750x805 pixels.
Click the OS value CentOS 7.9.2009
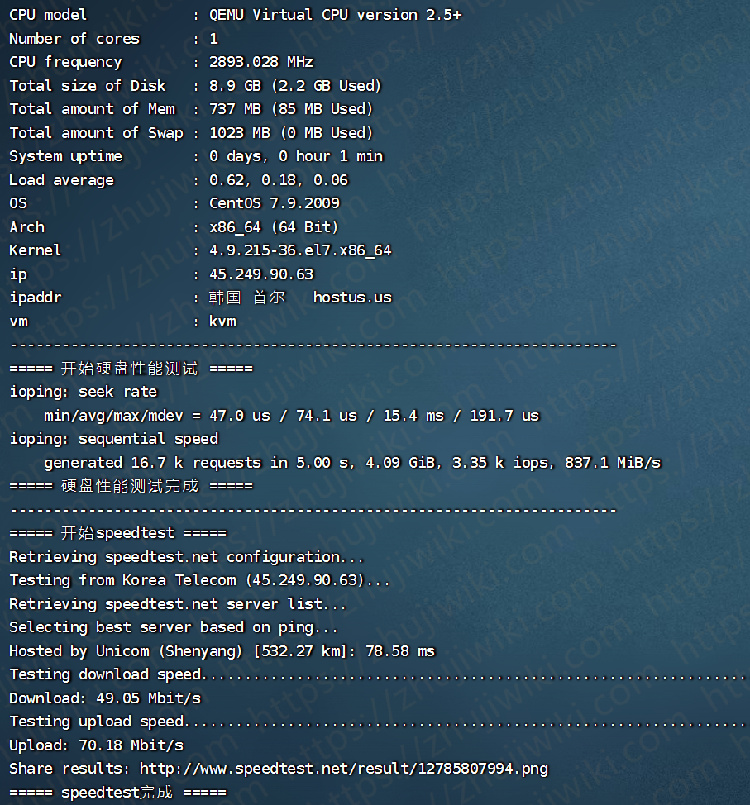click(x=274, y=203)
